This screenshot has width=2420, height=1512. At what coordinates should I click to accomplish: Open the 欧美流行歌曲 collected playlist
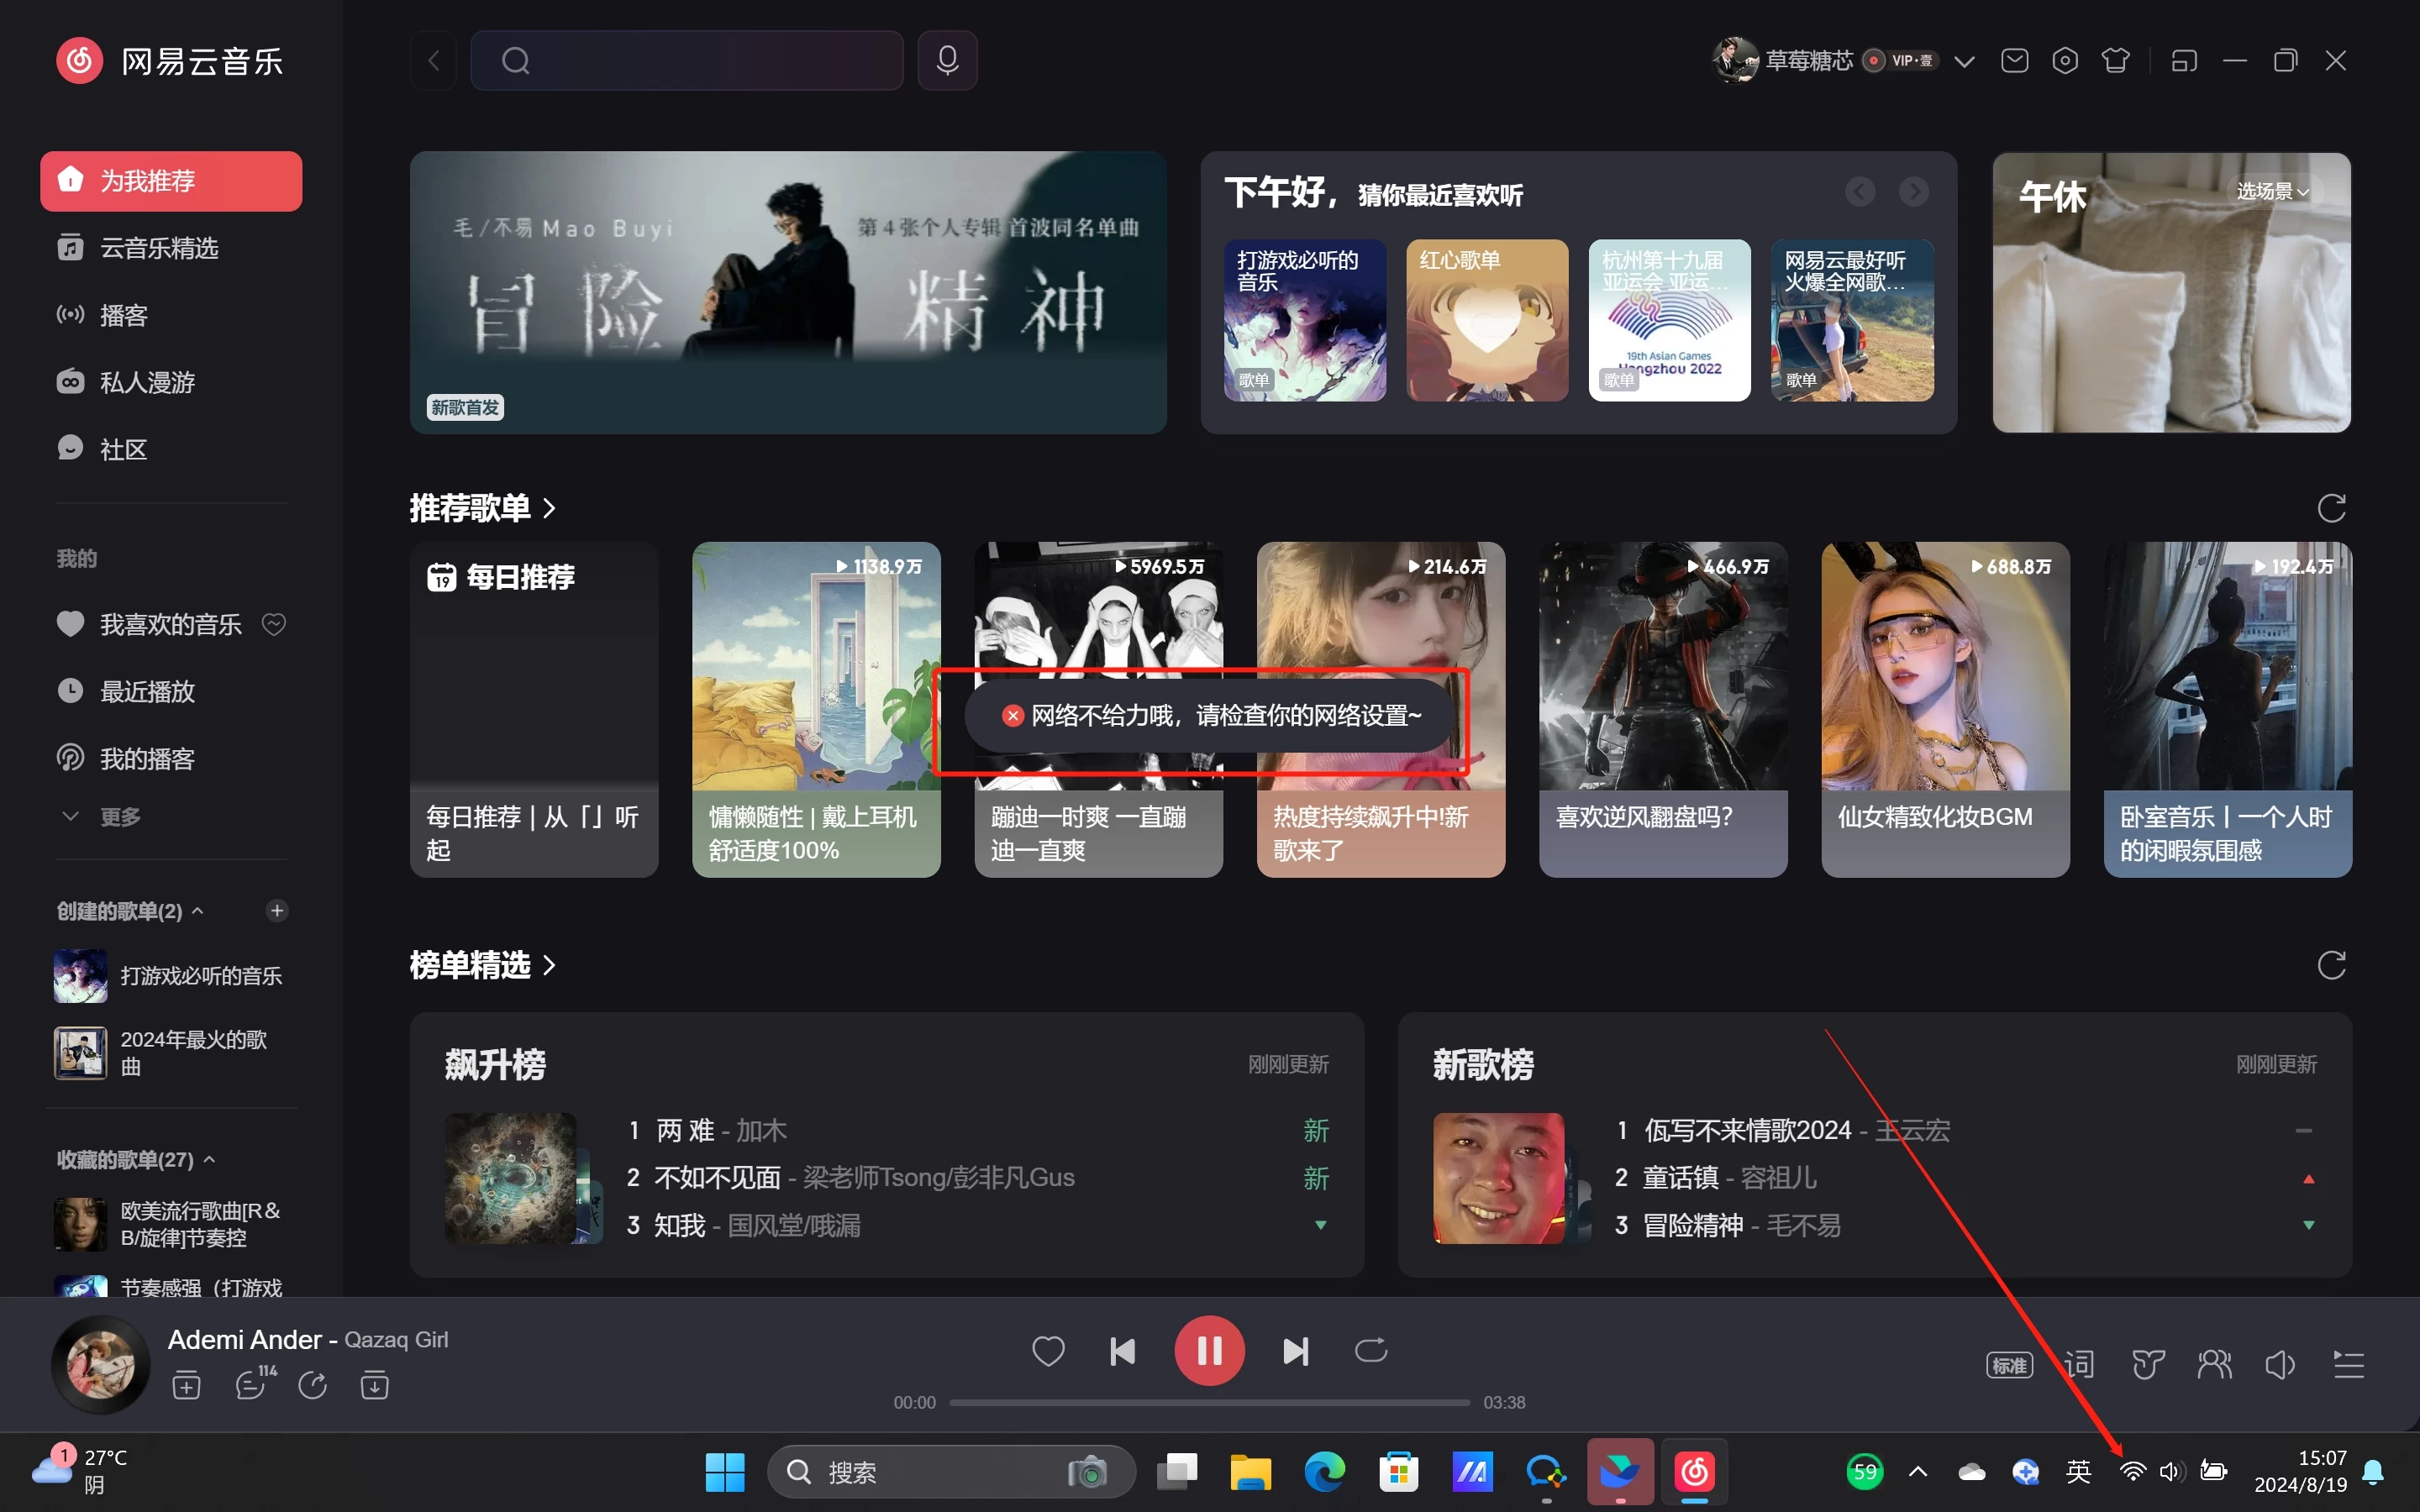click(171, 1224)
